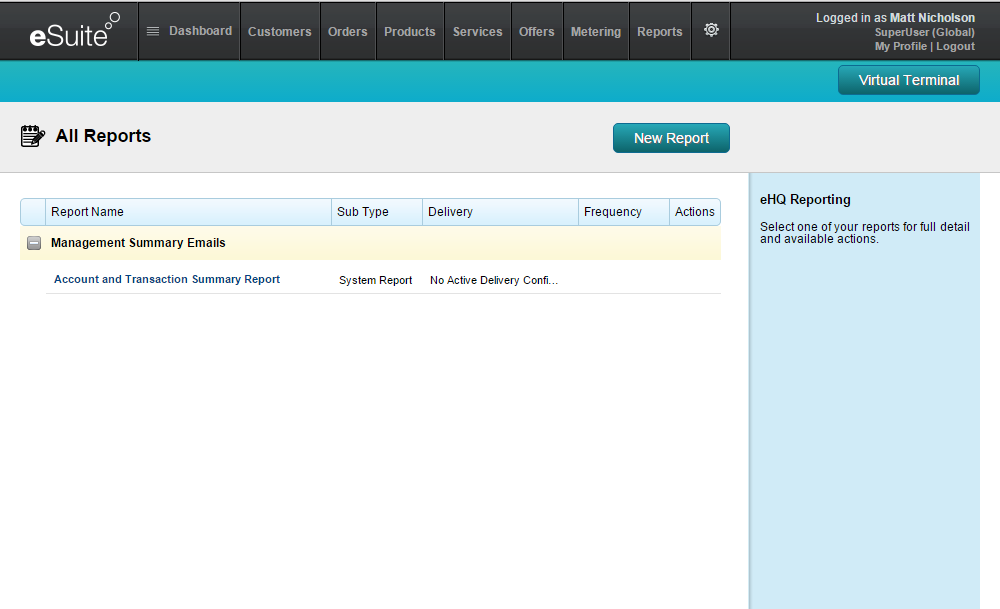1000x609 pixels.
Task: Open the settings gear icon
Action: click(711, 31)
